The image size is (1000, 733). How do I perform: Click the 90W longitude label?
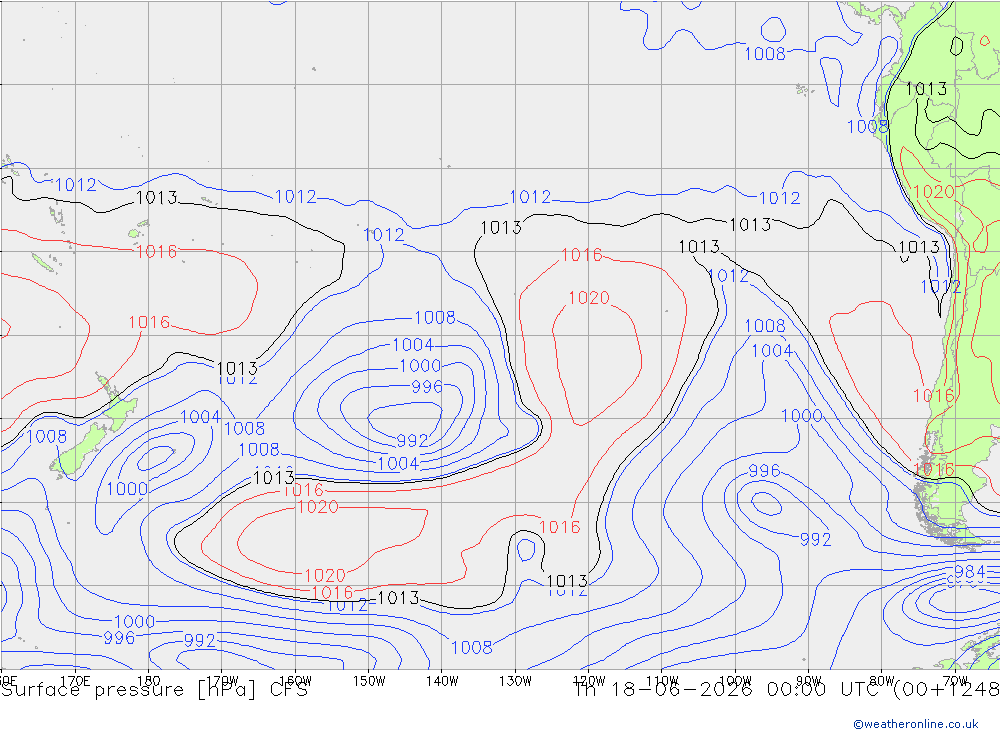pyautogui.click(x=809, y=681)
